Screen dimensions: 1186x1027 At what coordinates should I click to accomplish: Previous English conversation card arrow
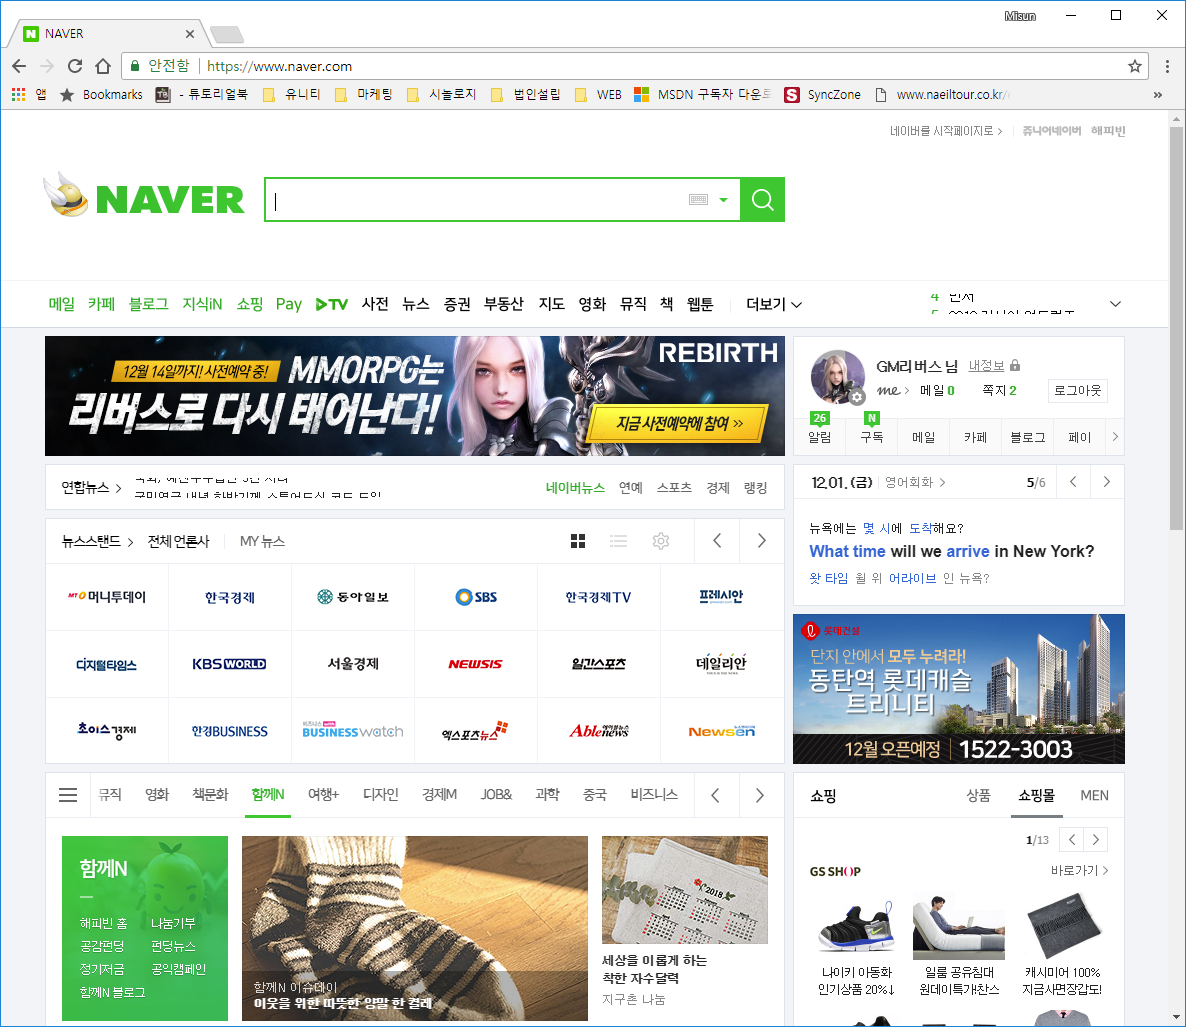pos(1073,482)
